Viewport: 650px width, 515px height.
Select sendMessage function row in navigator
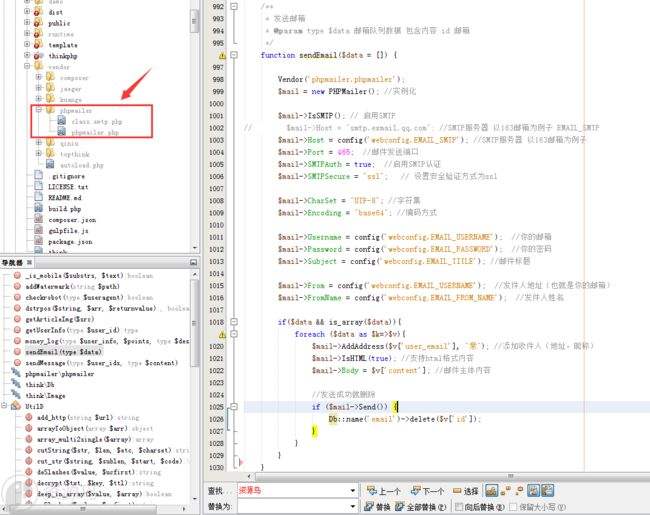(95, 363)
